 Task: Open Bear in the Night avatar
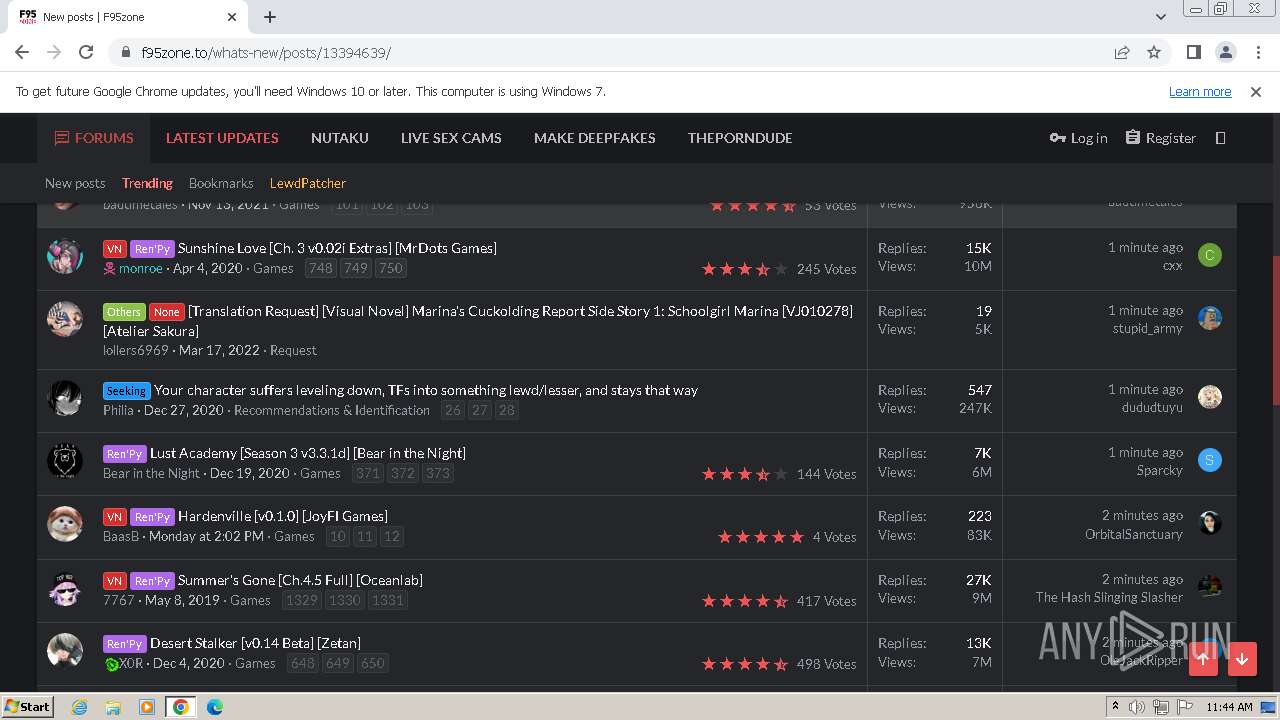click(65, 461)
